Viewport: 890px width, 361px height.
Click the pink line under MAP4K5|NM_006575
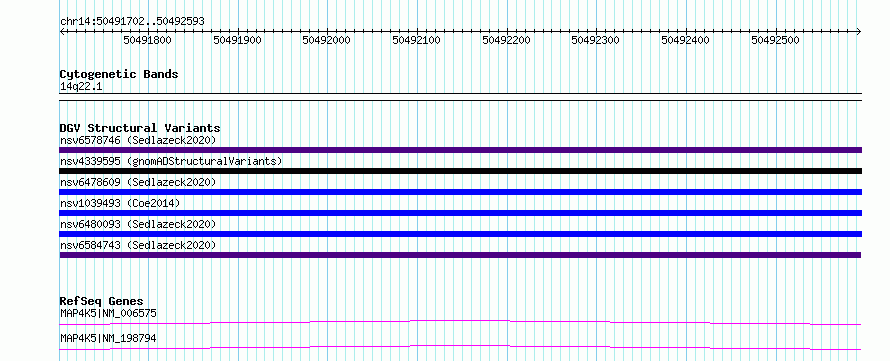(460, 322)
